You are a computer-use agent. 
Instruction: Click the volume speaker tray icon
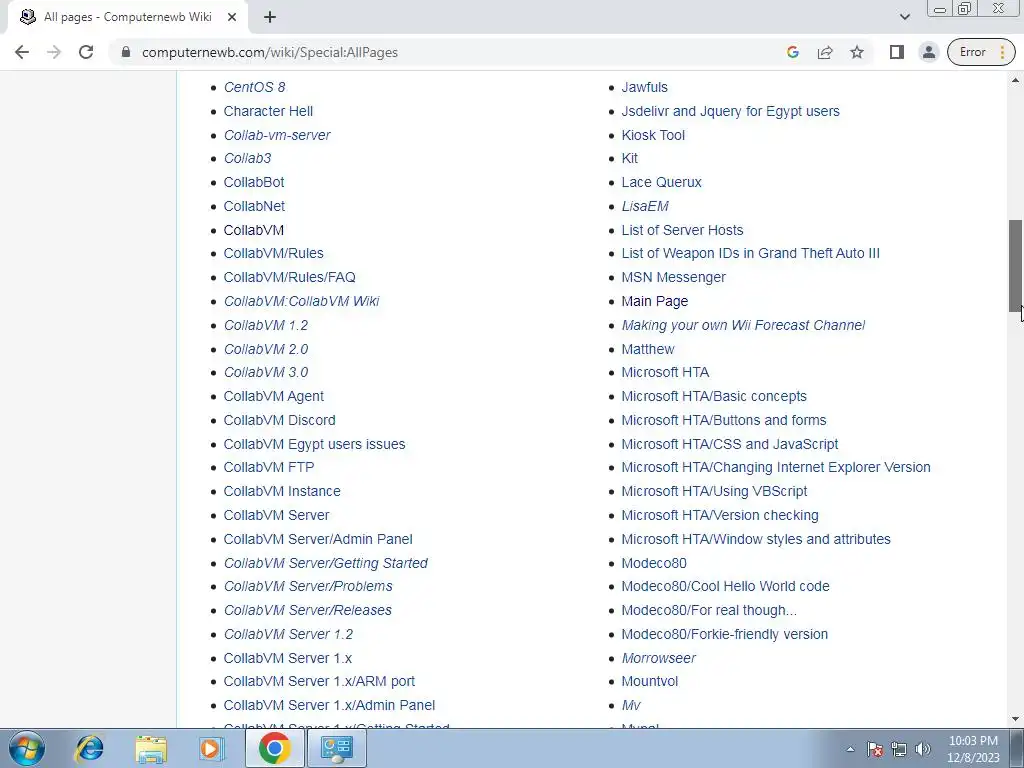click(x=923, y=749)
